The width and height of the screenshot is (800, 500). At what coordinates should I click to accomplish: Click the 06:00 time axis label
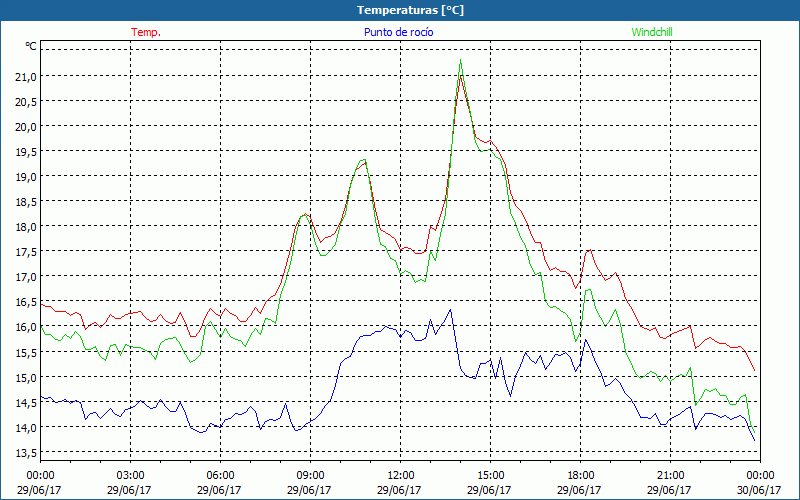[220, 475]
